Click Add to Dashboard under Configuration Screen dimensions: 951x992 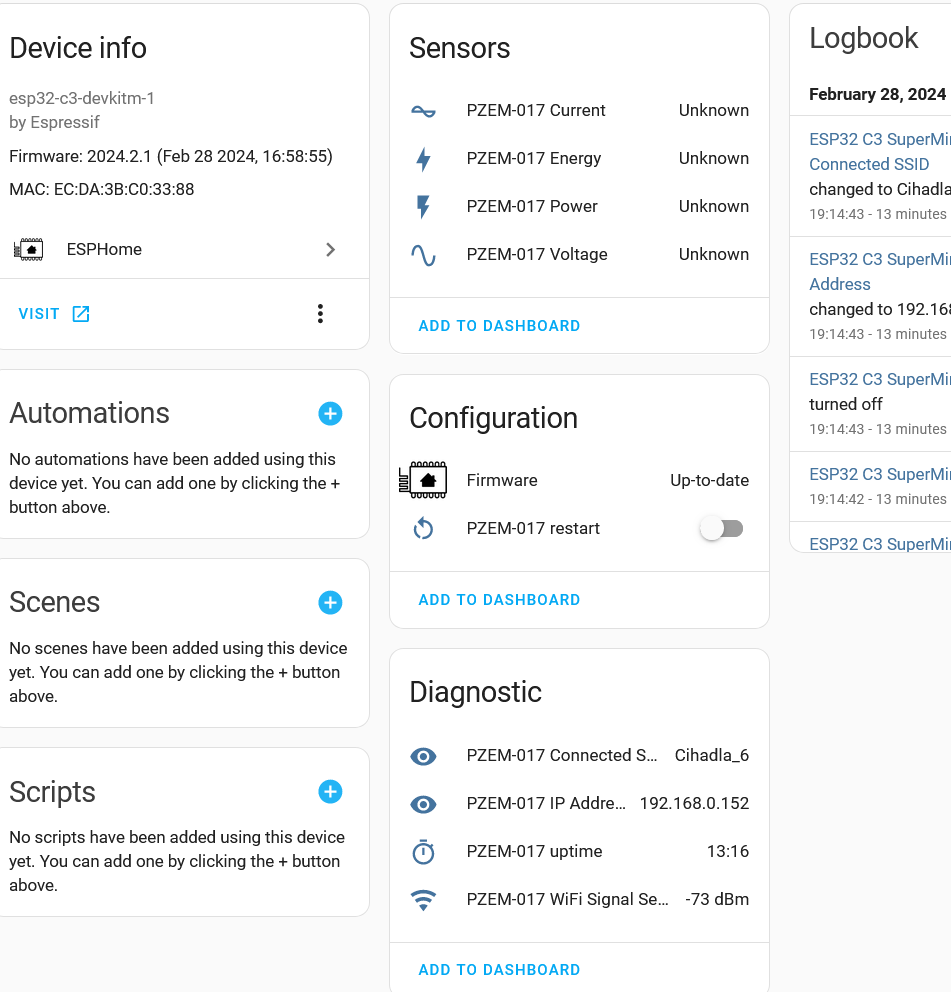[499, 600]
